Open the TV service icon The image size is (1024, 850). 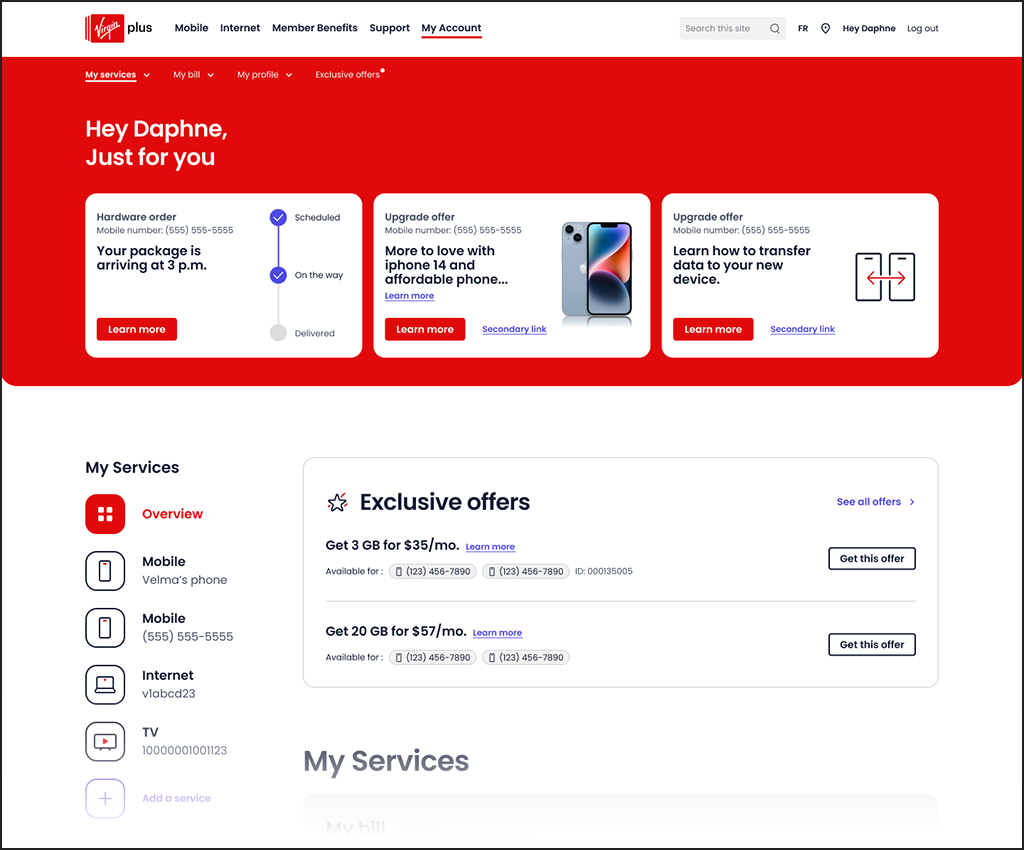tap(105, 742)
